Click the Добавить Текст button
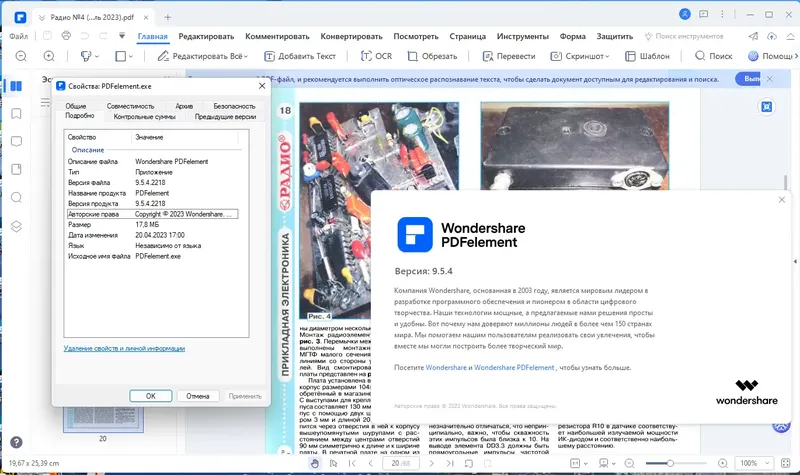Viewport: 800px width, 475px height. tap(299, 56)
